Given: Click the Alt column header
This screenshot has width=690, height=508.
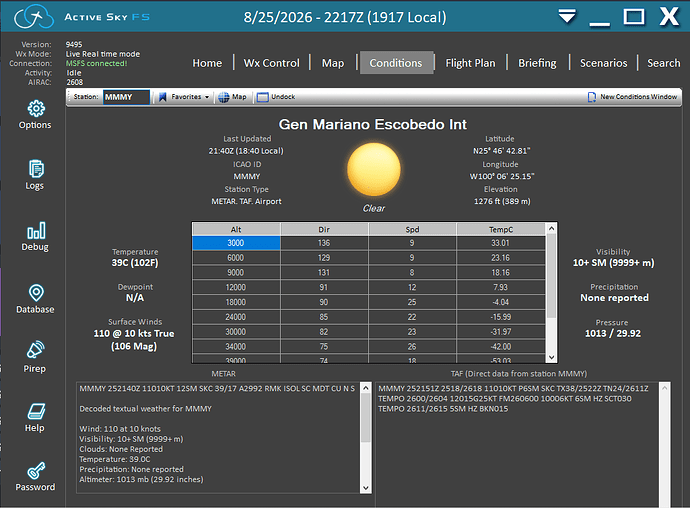Looking at the screenshot, I should (x=236, y=229).
